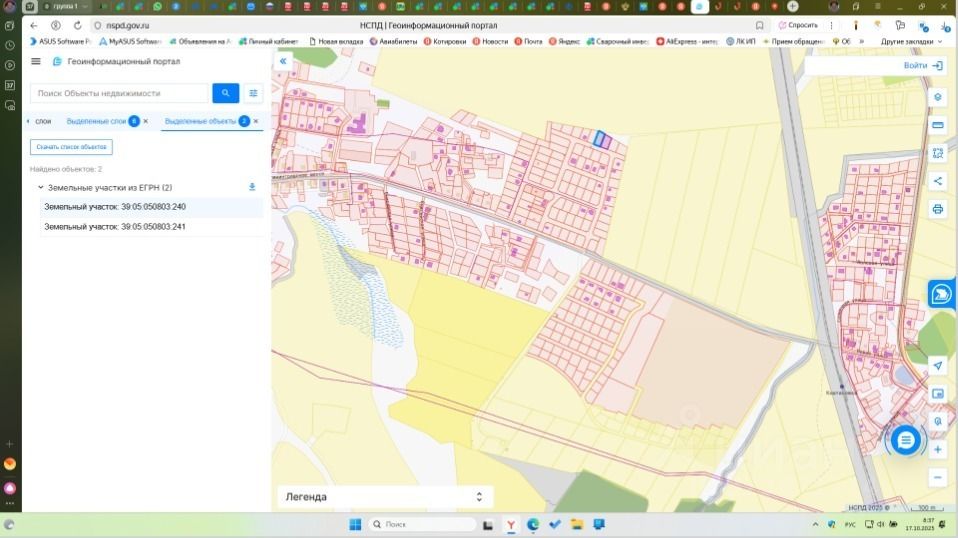This screenshot has height=538, width=958.
Task: Click the blue search magnifier button
Action: click(x=226, y=93)
